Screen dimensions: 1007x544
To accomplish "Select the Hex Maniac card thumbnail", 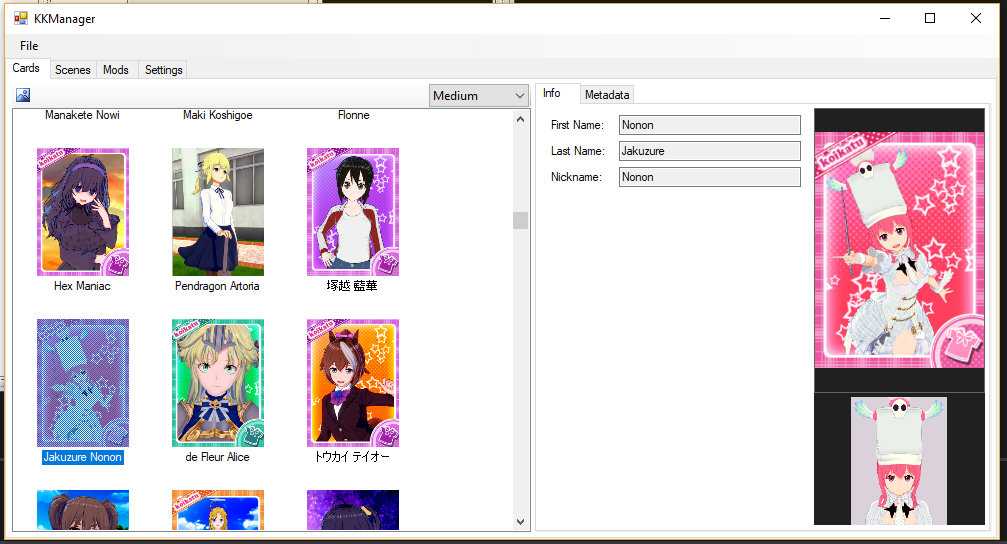I will pyautogui.click(x=83, y=212).
